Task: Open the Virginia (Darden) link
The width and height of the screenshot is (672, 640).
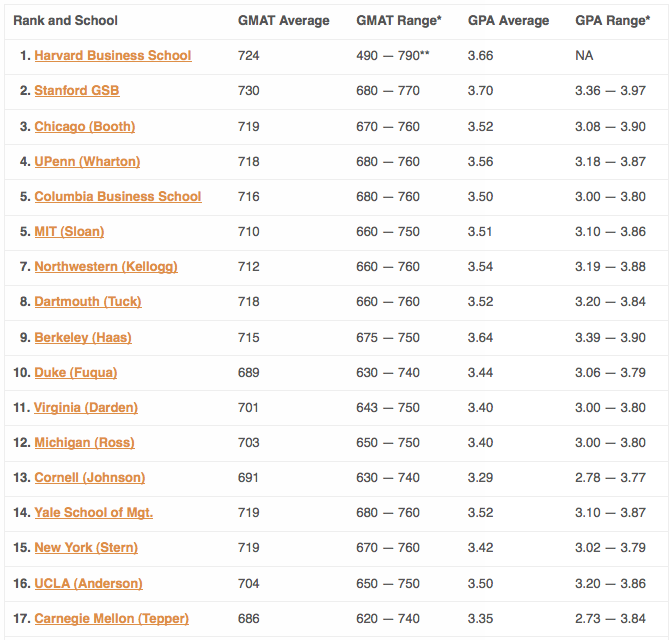Action: click(86, 408)
